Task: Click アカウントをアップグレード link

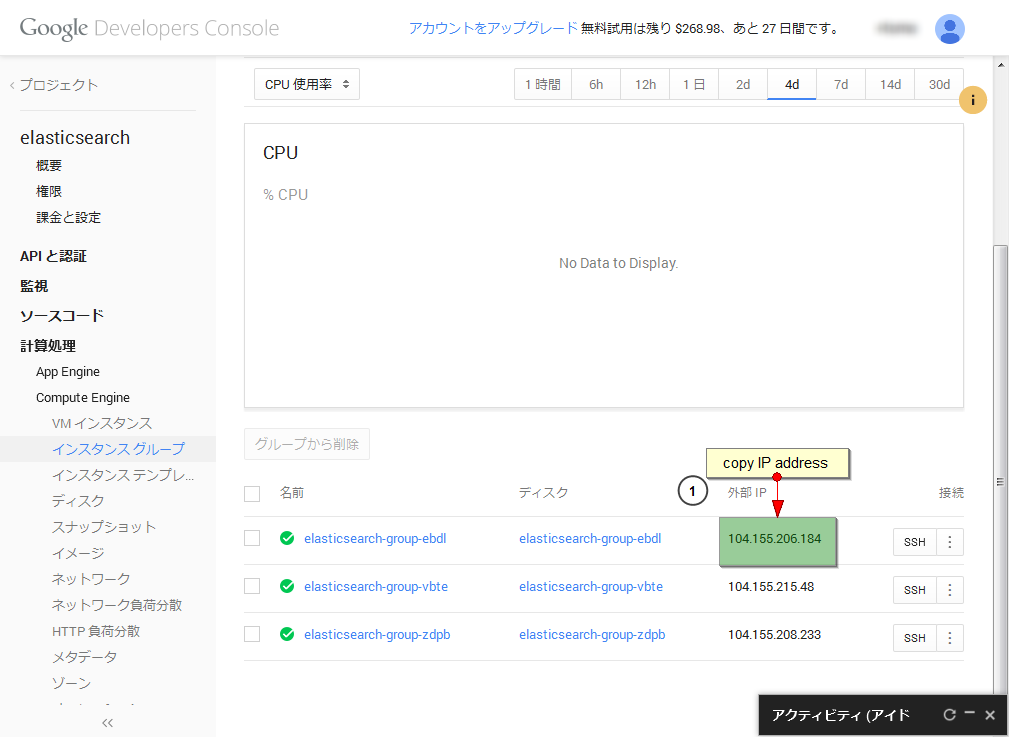Action: click(x=493, y=28)
